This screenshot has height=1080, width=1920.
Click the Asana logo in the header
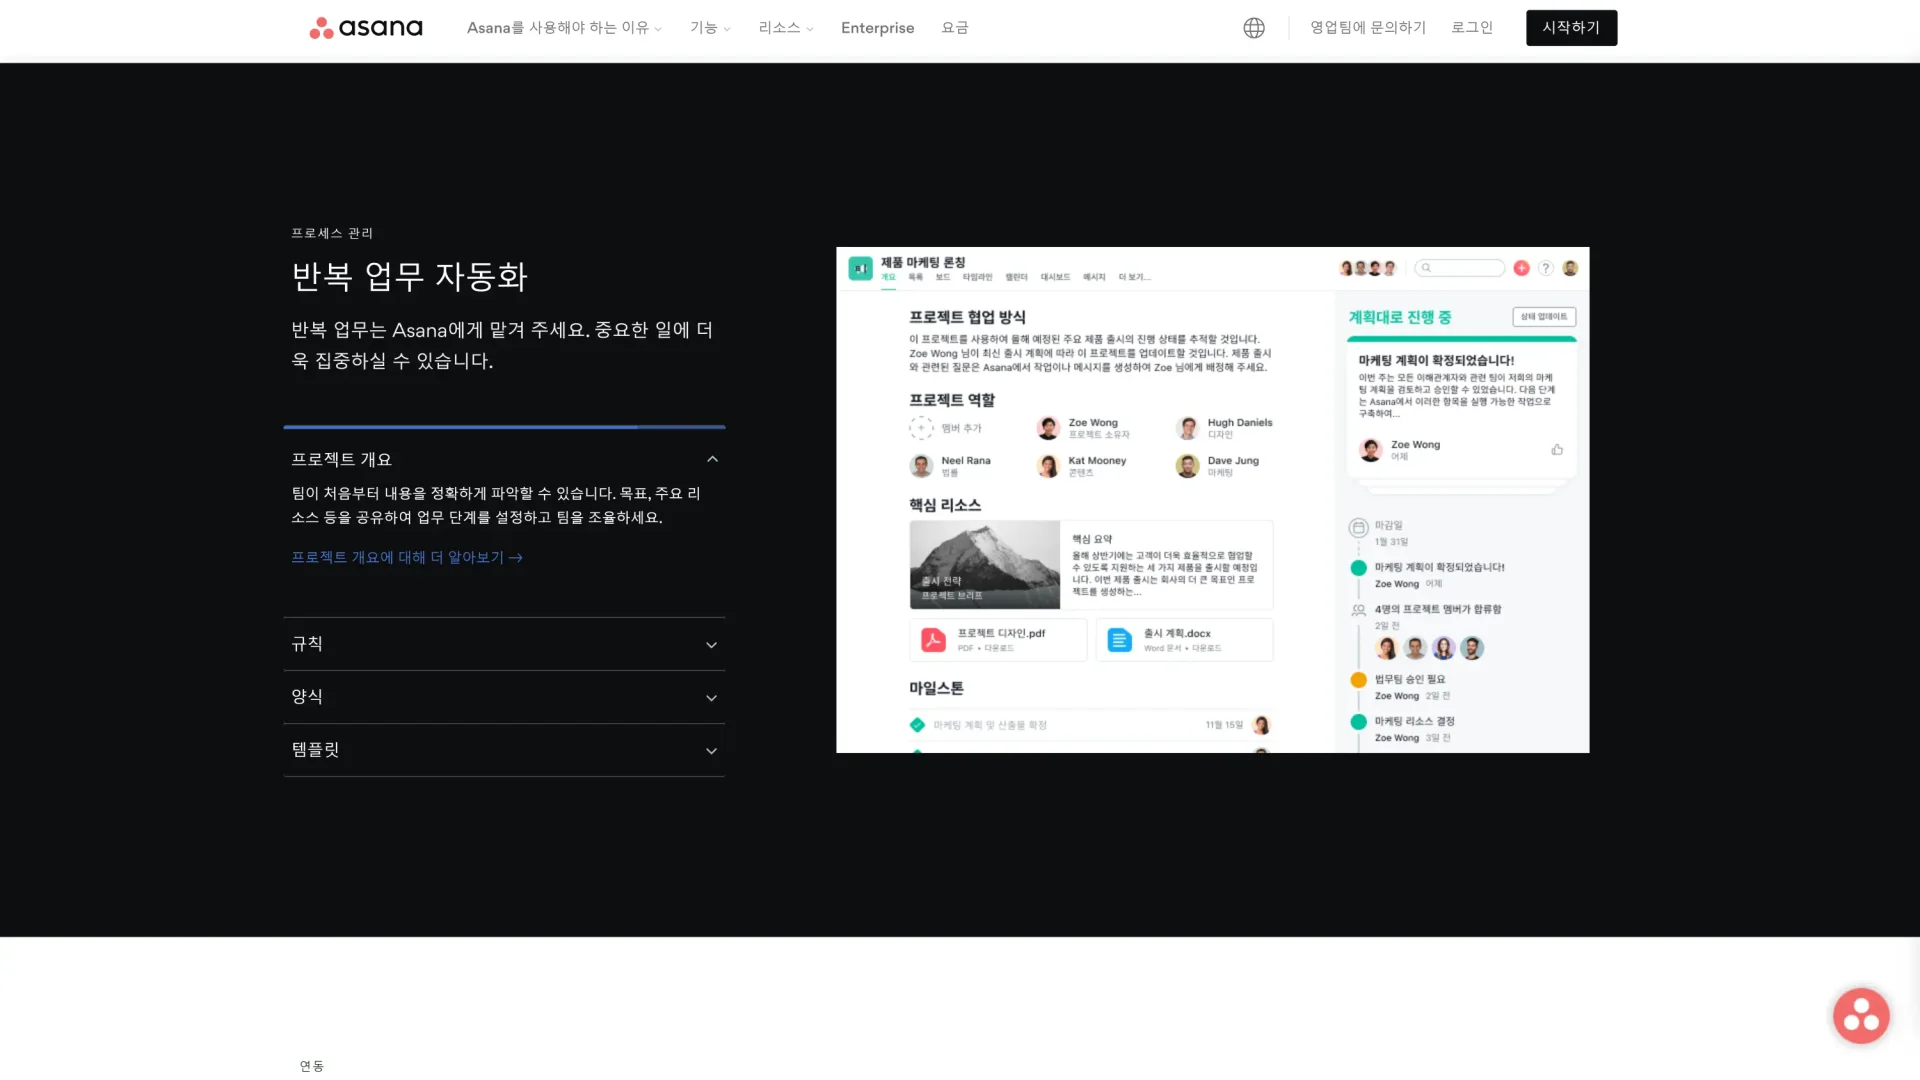pos(365,27)
